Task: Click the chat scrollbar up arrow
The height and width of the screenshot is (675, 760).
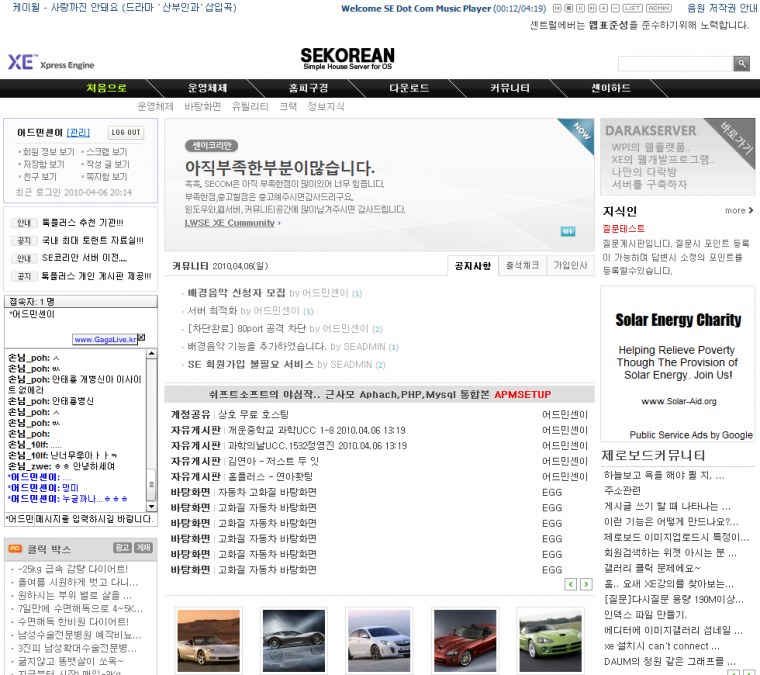Action: [x=152, y=354]
